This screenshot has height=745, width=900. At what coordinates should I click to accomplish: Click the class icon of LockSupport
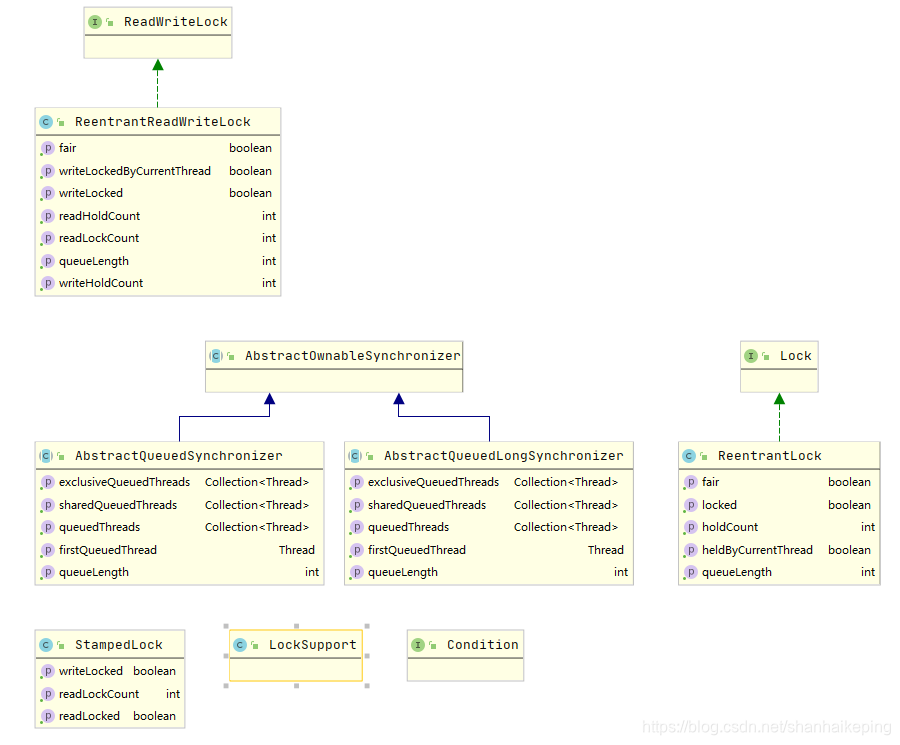click(x=239, y=644)
